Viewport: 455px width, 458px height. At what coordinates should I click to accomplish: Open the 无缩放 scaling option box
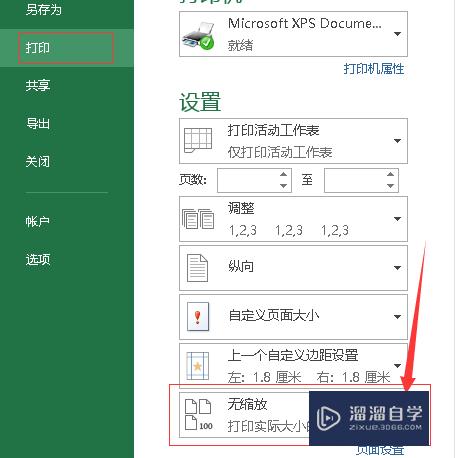tap(244, 415)
